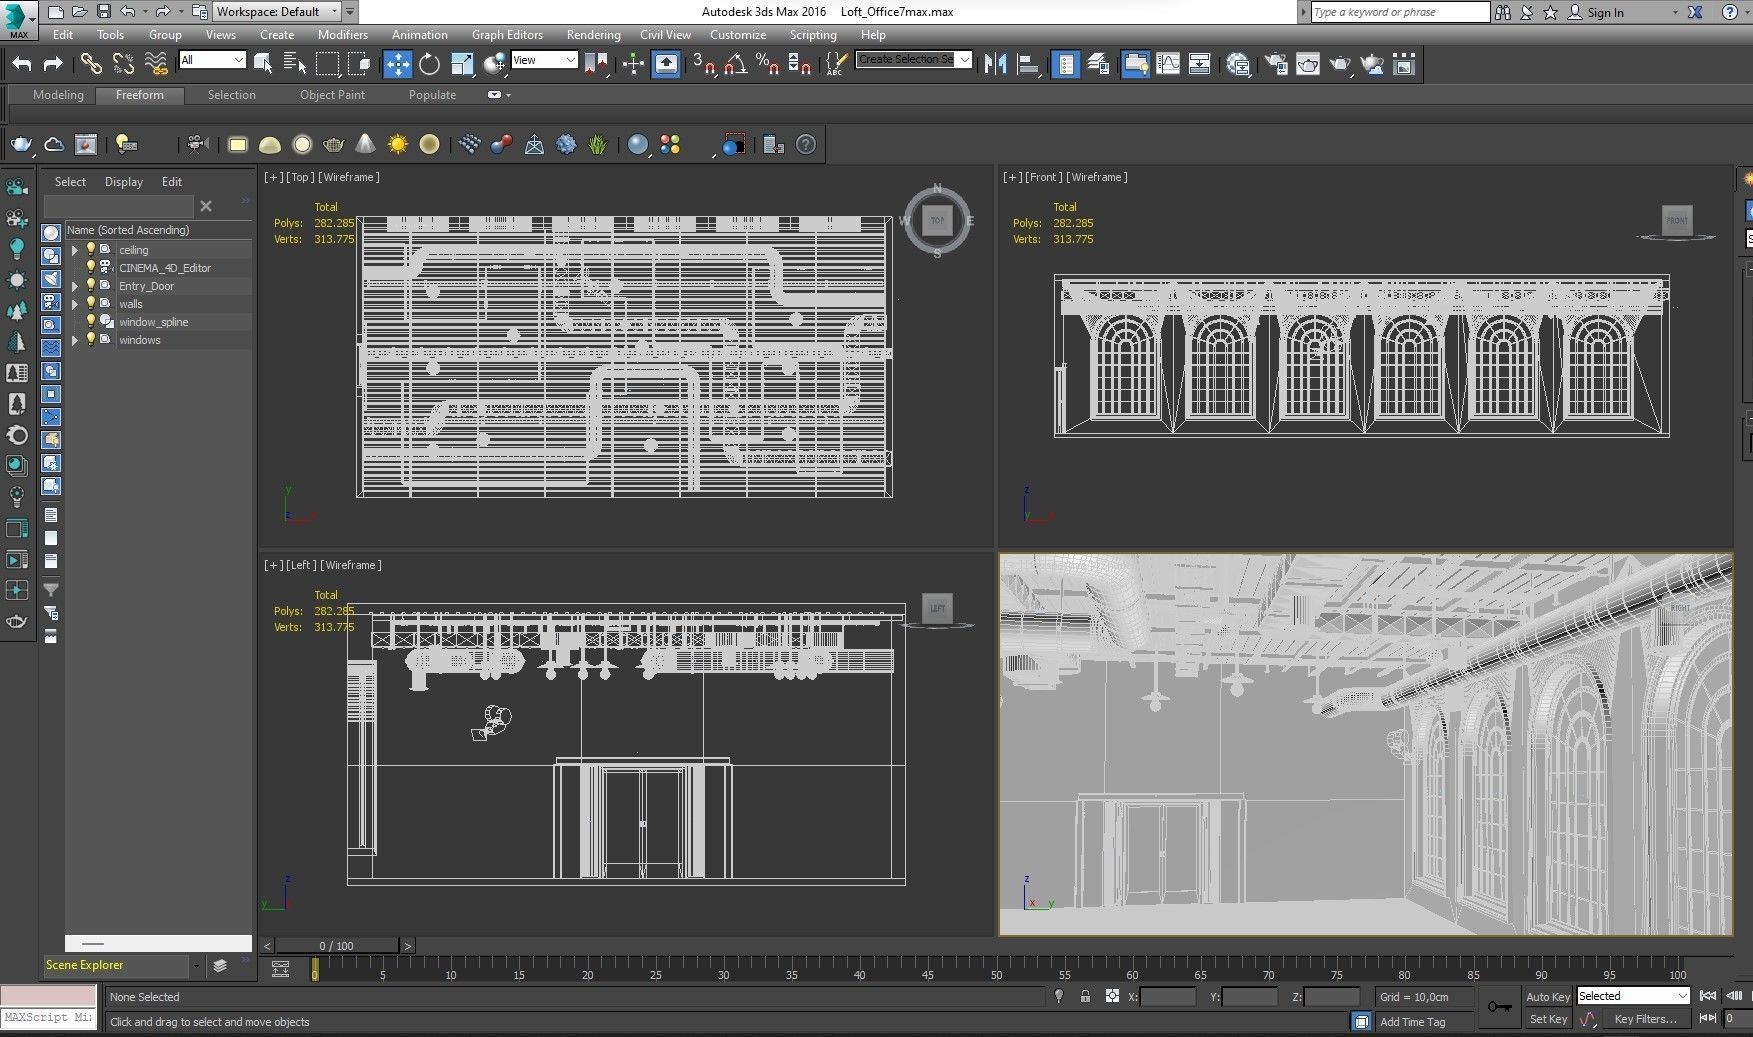Click the MAXScript mini listener field
Image resolution: width=1753 pixels, height=1037 pixels.
(48, 1018)
